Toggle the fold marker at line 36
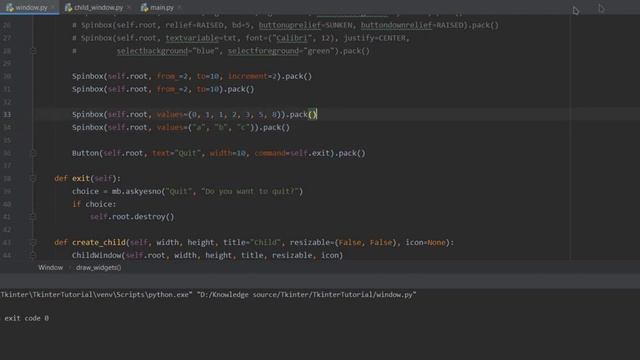The height and width of the screenshot is (360, 640). [33, 153]
